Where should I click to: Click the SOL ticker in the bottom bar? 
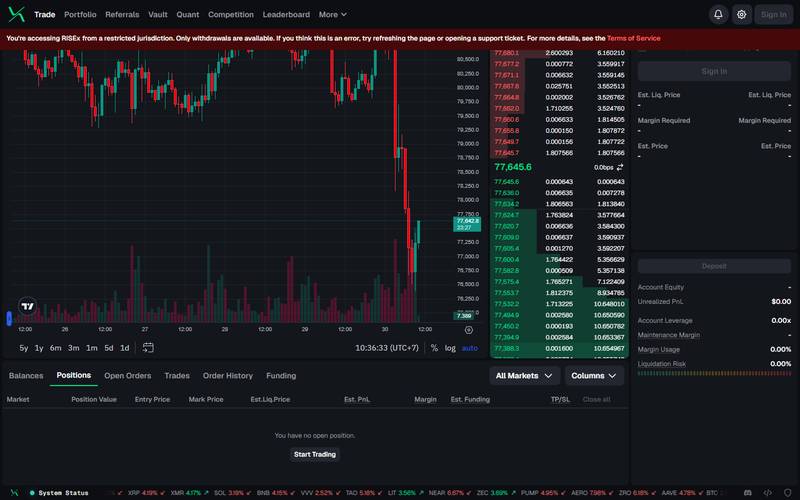[x=233, y=493]
